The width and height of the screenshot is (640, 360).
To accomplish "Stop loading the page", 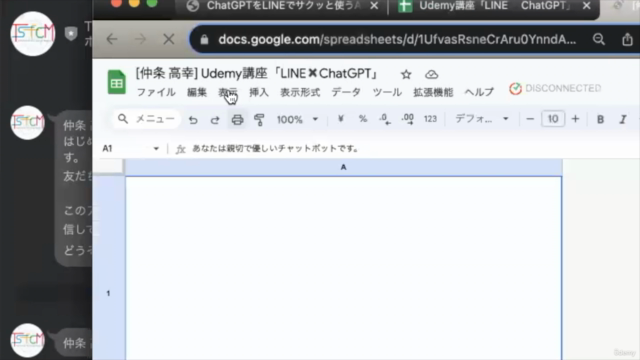I will pos(169,39).
